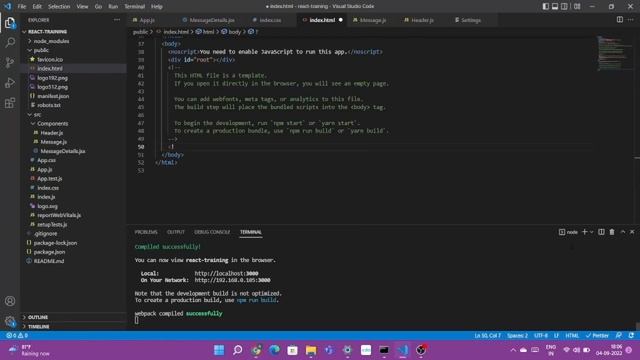Toggle primary side bar layout icon

(546, 6)
